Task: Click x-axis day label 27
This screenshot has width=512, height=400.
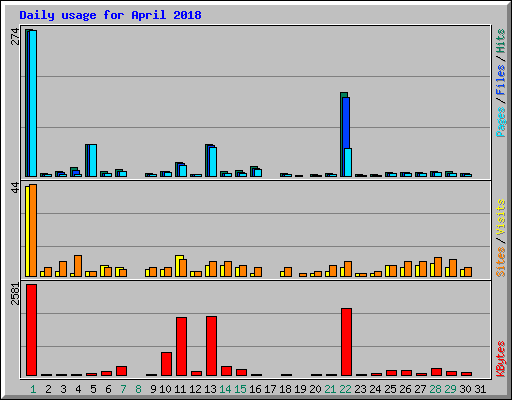Action: click(x=420, y=389)
